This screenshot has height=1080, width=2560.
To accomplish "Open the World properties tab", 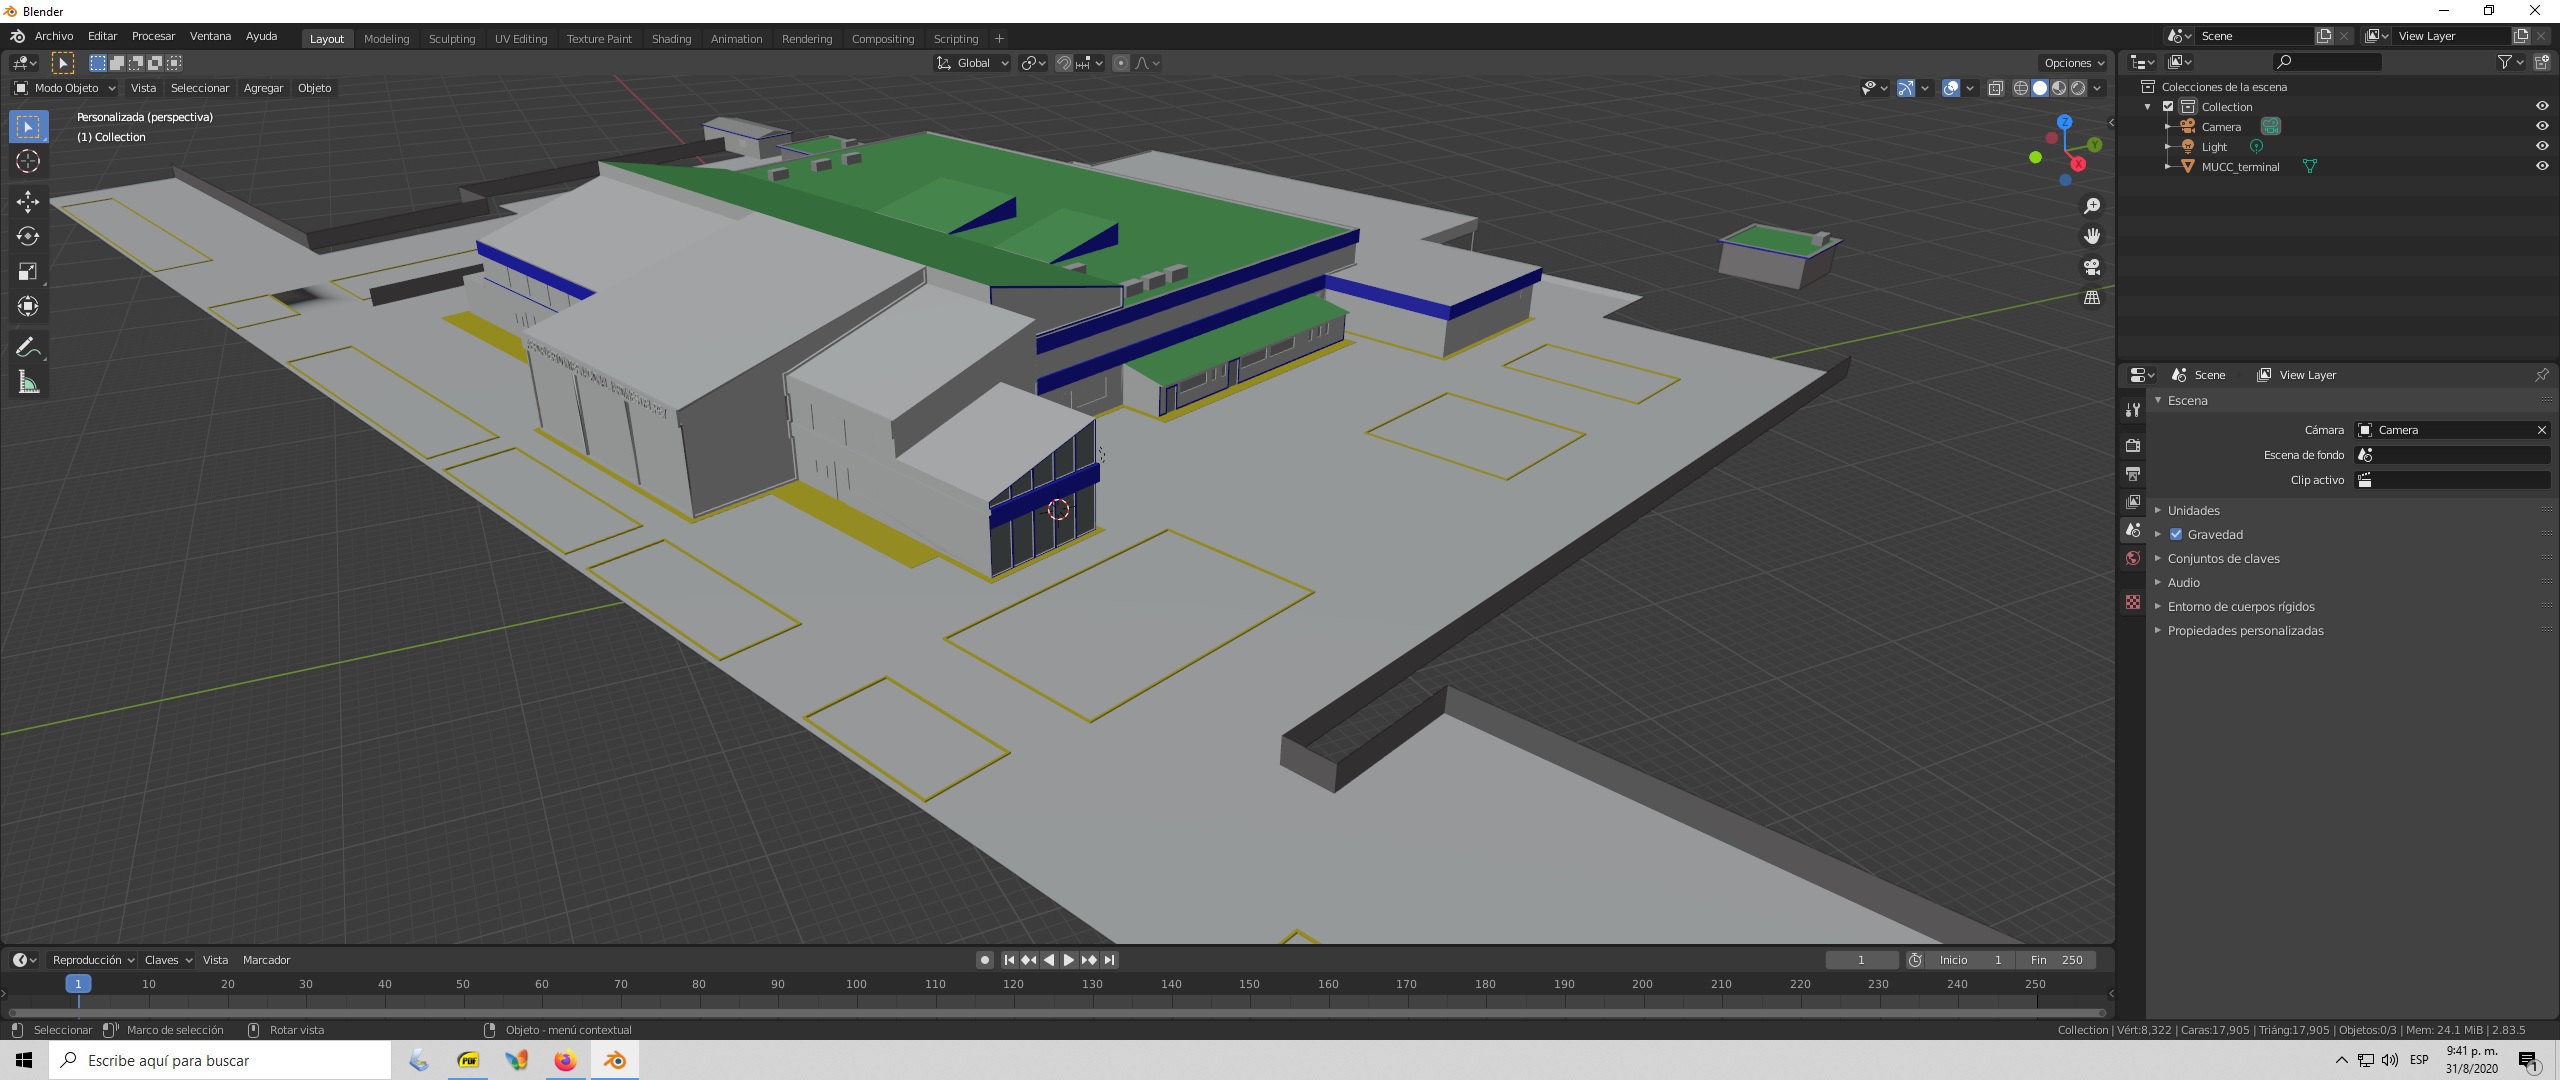I will (x=2133, y=558).
